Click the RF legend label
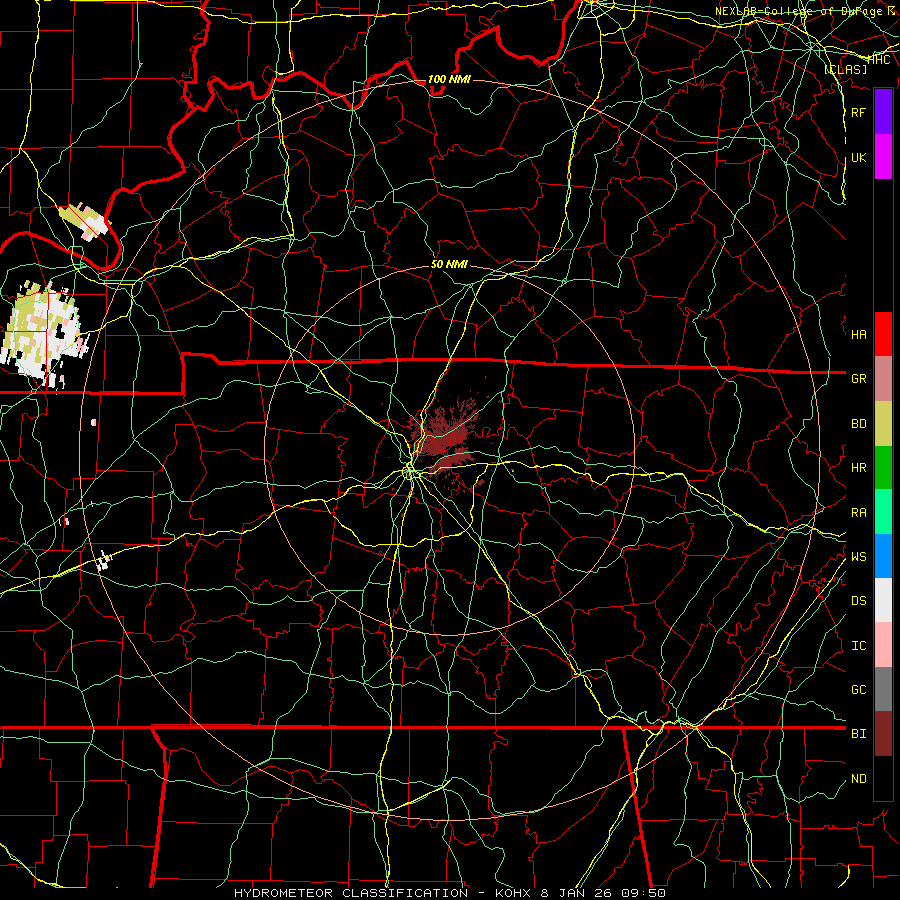Image resolution: width=900 pixels, height=900 pixels. [x=858, y=112]
